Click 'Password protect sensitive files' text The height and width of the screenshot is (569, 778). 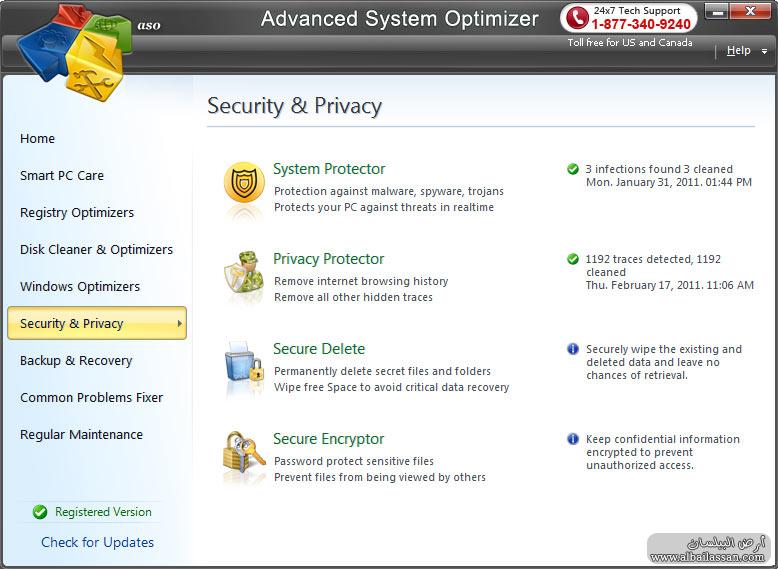coord(354,461)
